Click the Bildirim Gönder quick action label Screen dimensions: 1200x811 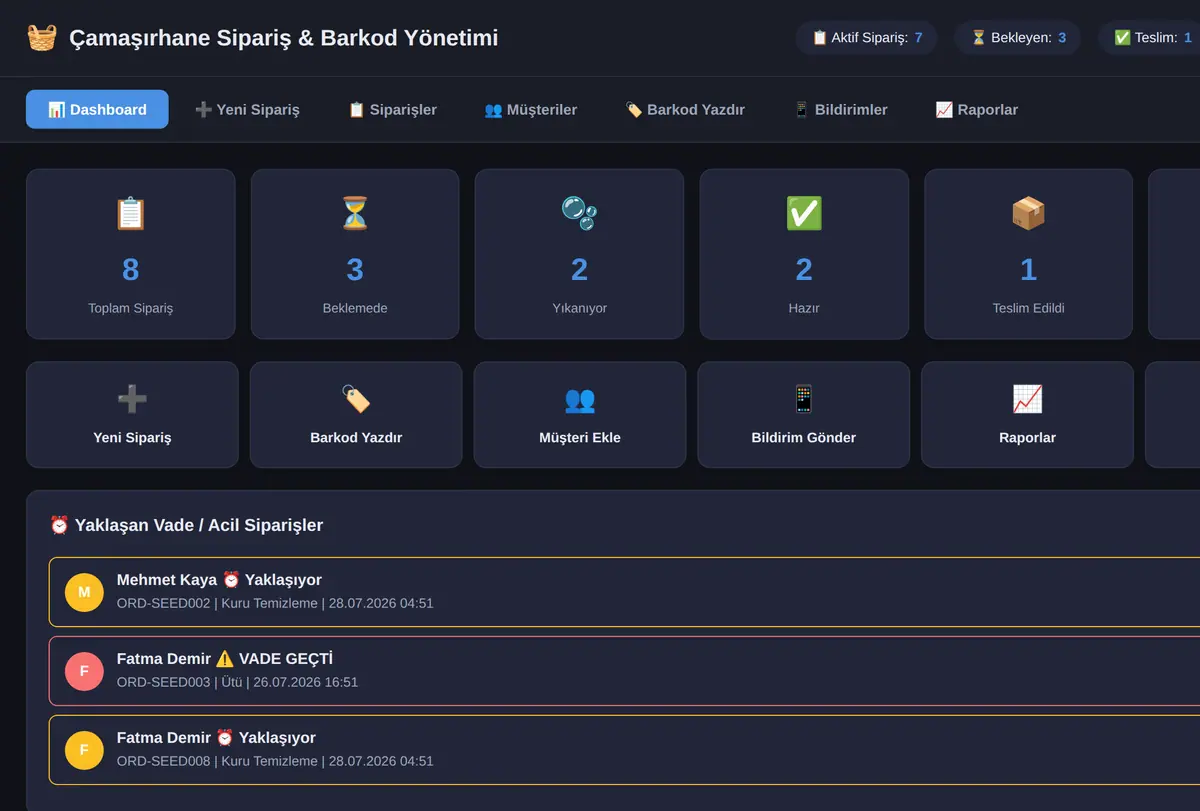pyautogui.click(x=804, y=437)
